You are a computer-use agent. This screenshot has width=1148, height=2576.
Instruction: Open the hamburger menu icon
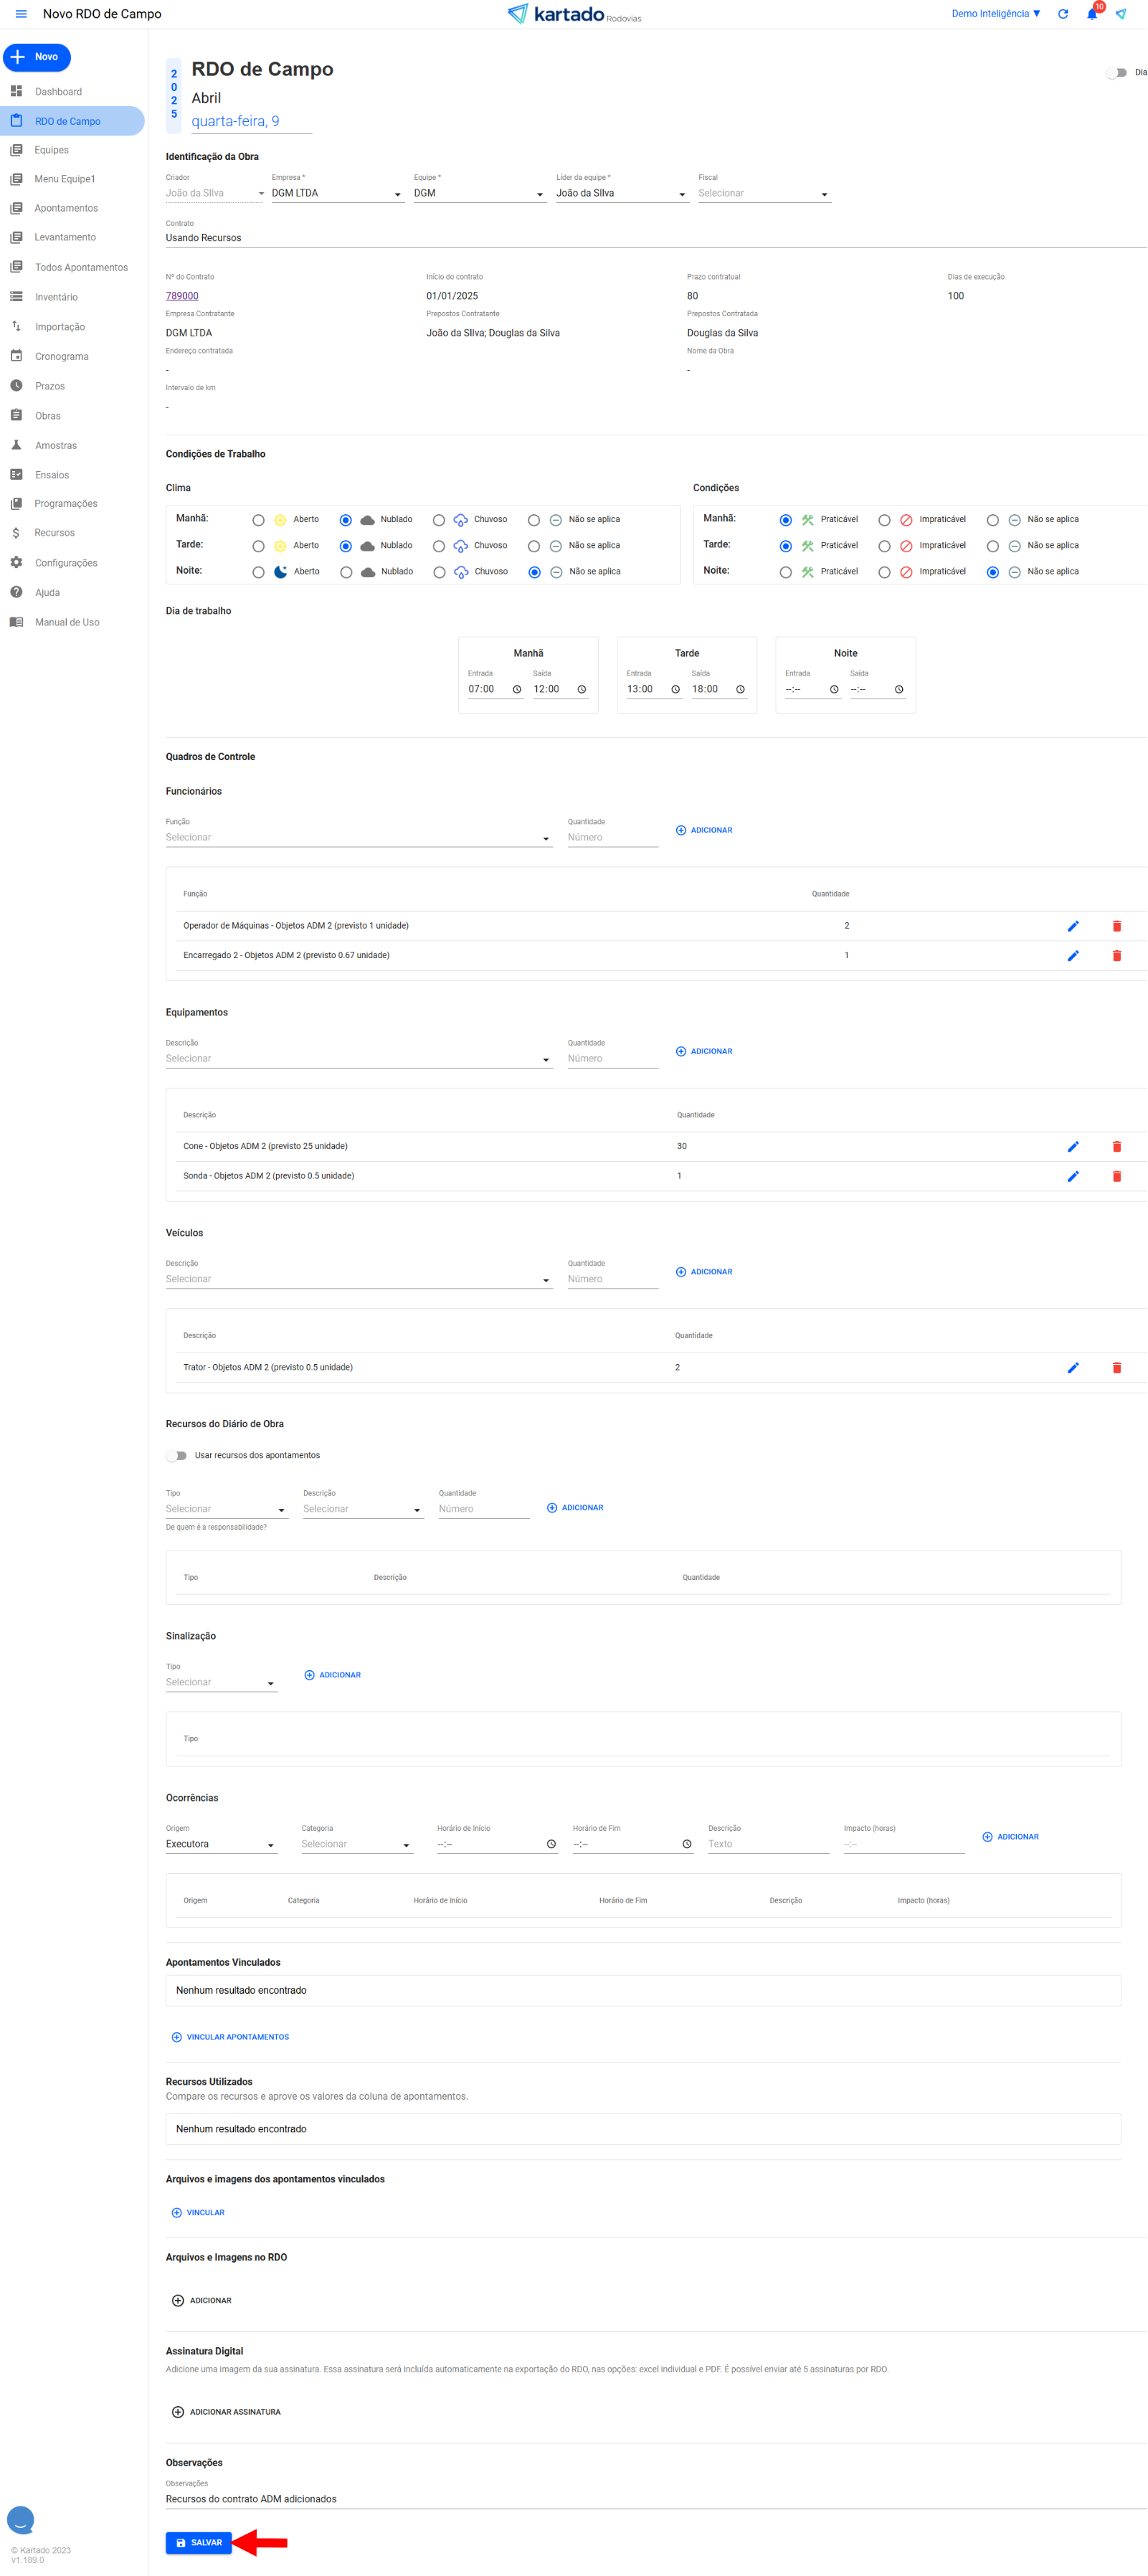click(x=21, y=14)
